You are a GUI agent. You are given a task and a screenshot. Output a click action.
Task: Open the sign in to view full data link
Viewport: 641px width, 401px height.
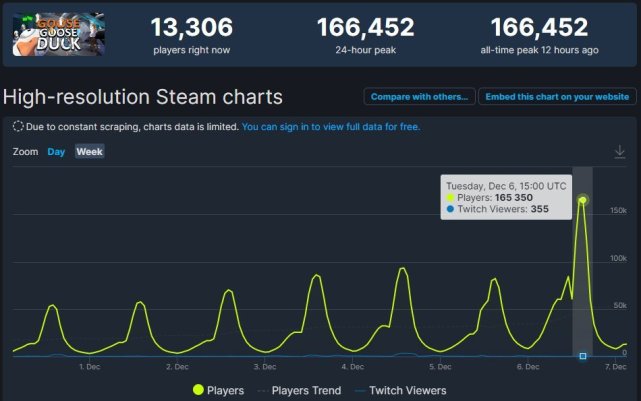pos(331,127)
